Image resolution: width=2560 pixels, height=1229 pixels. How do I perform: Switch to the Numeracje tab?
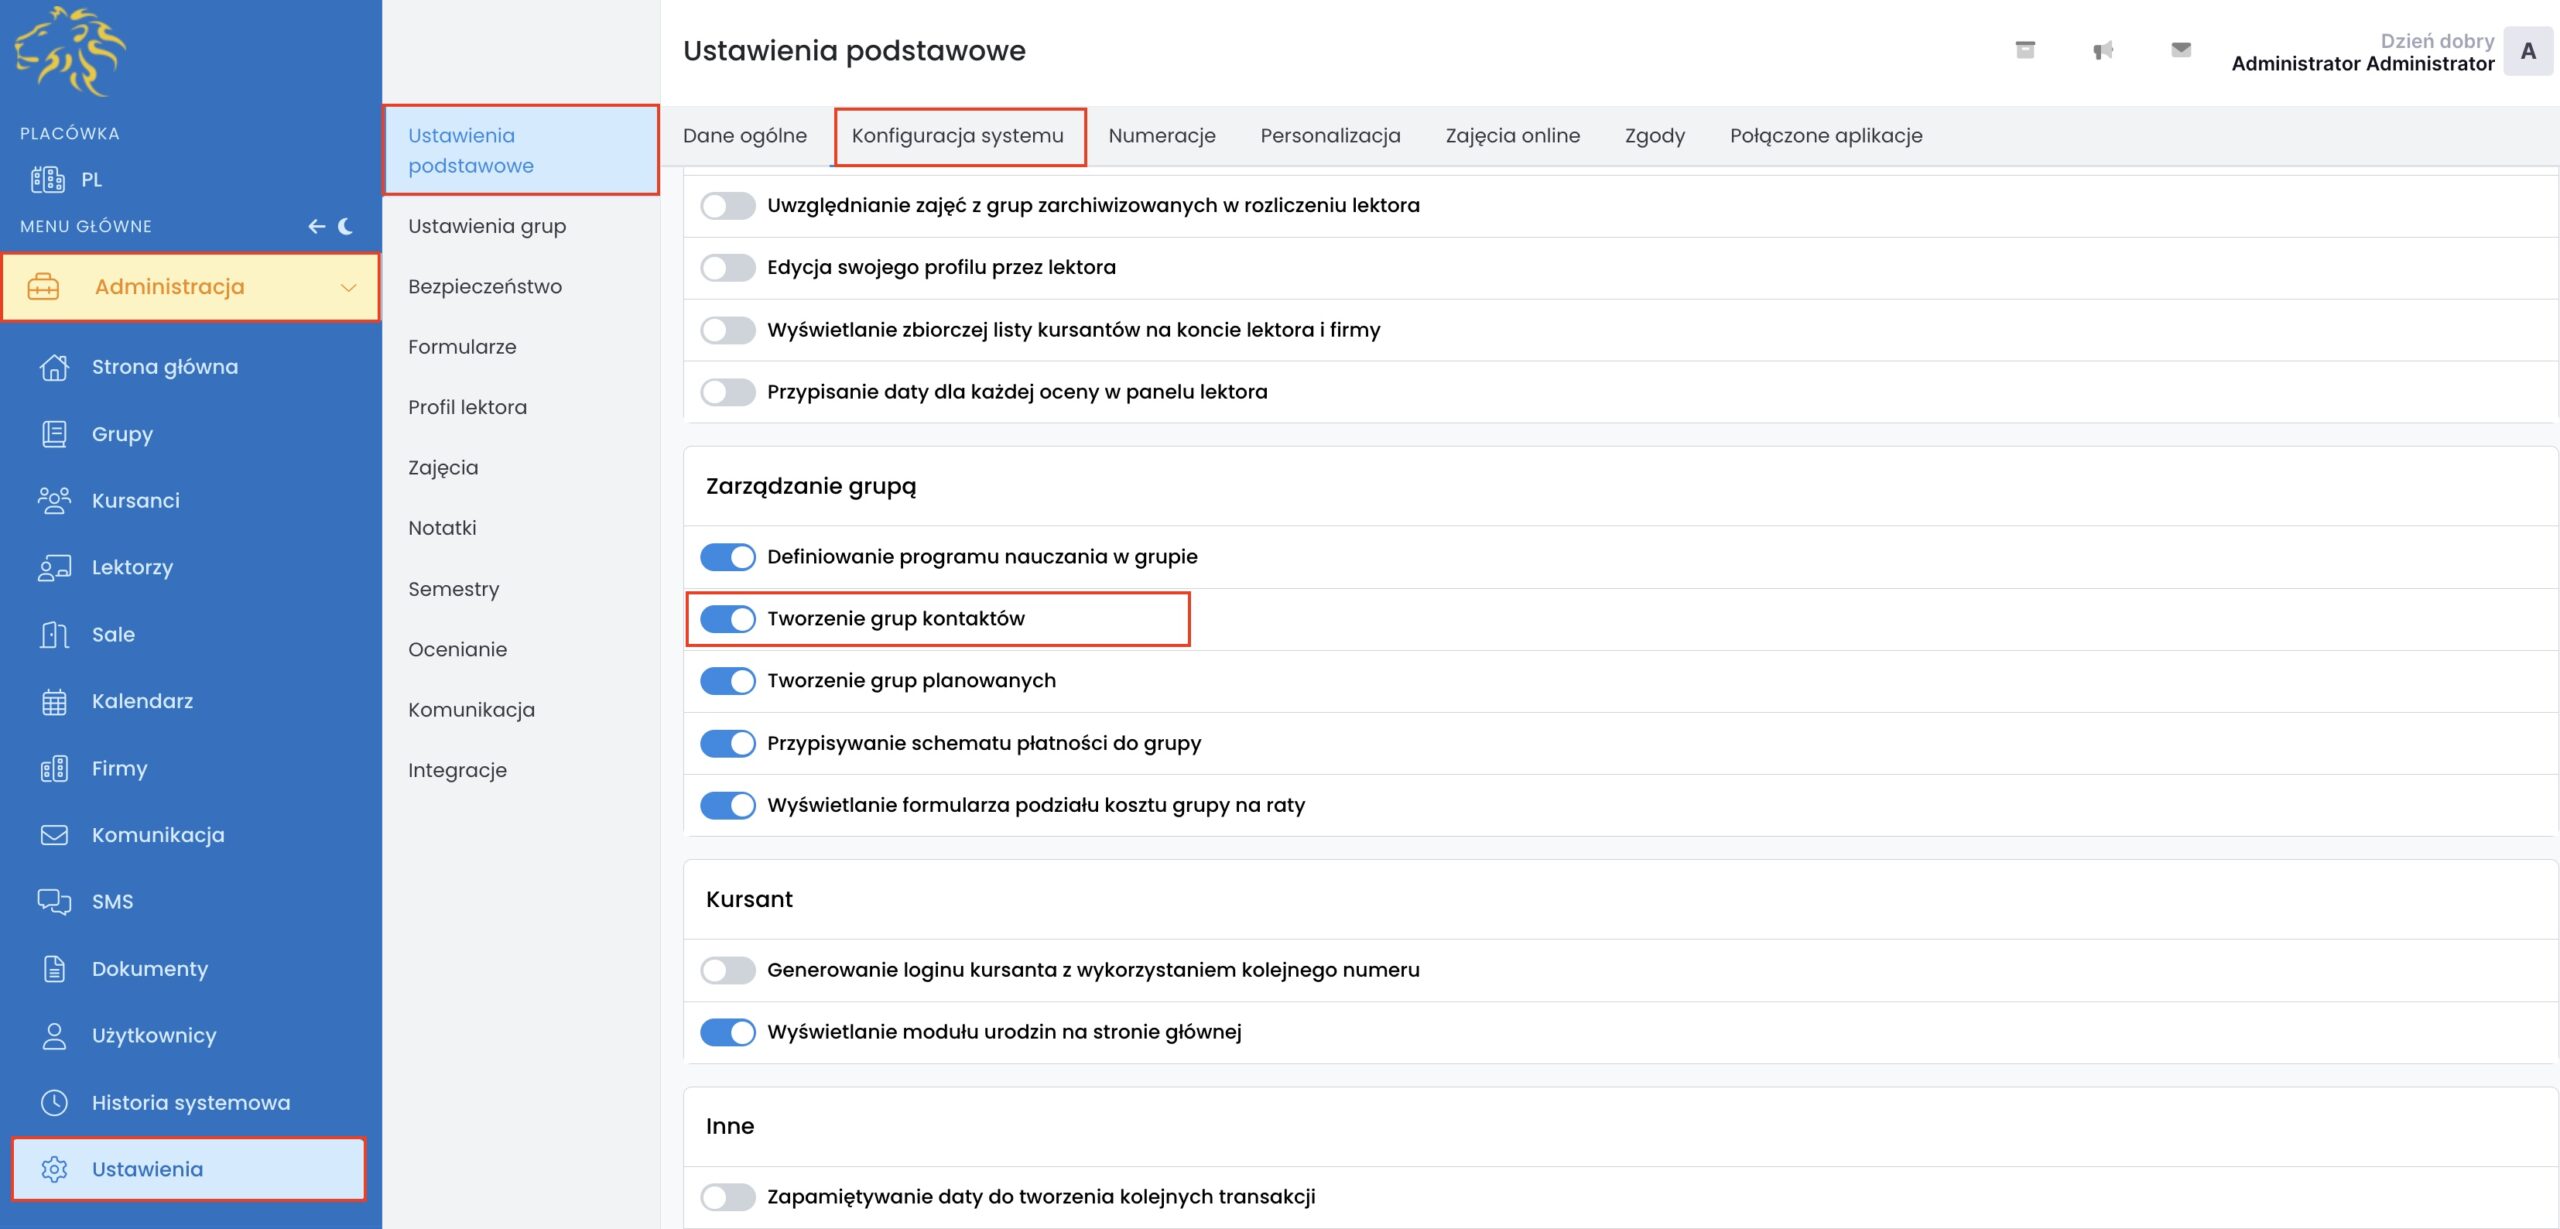pyautogui.click(x=1162, y=136)
